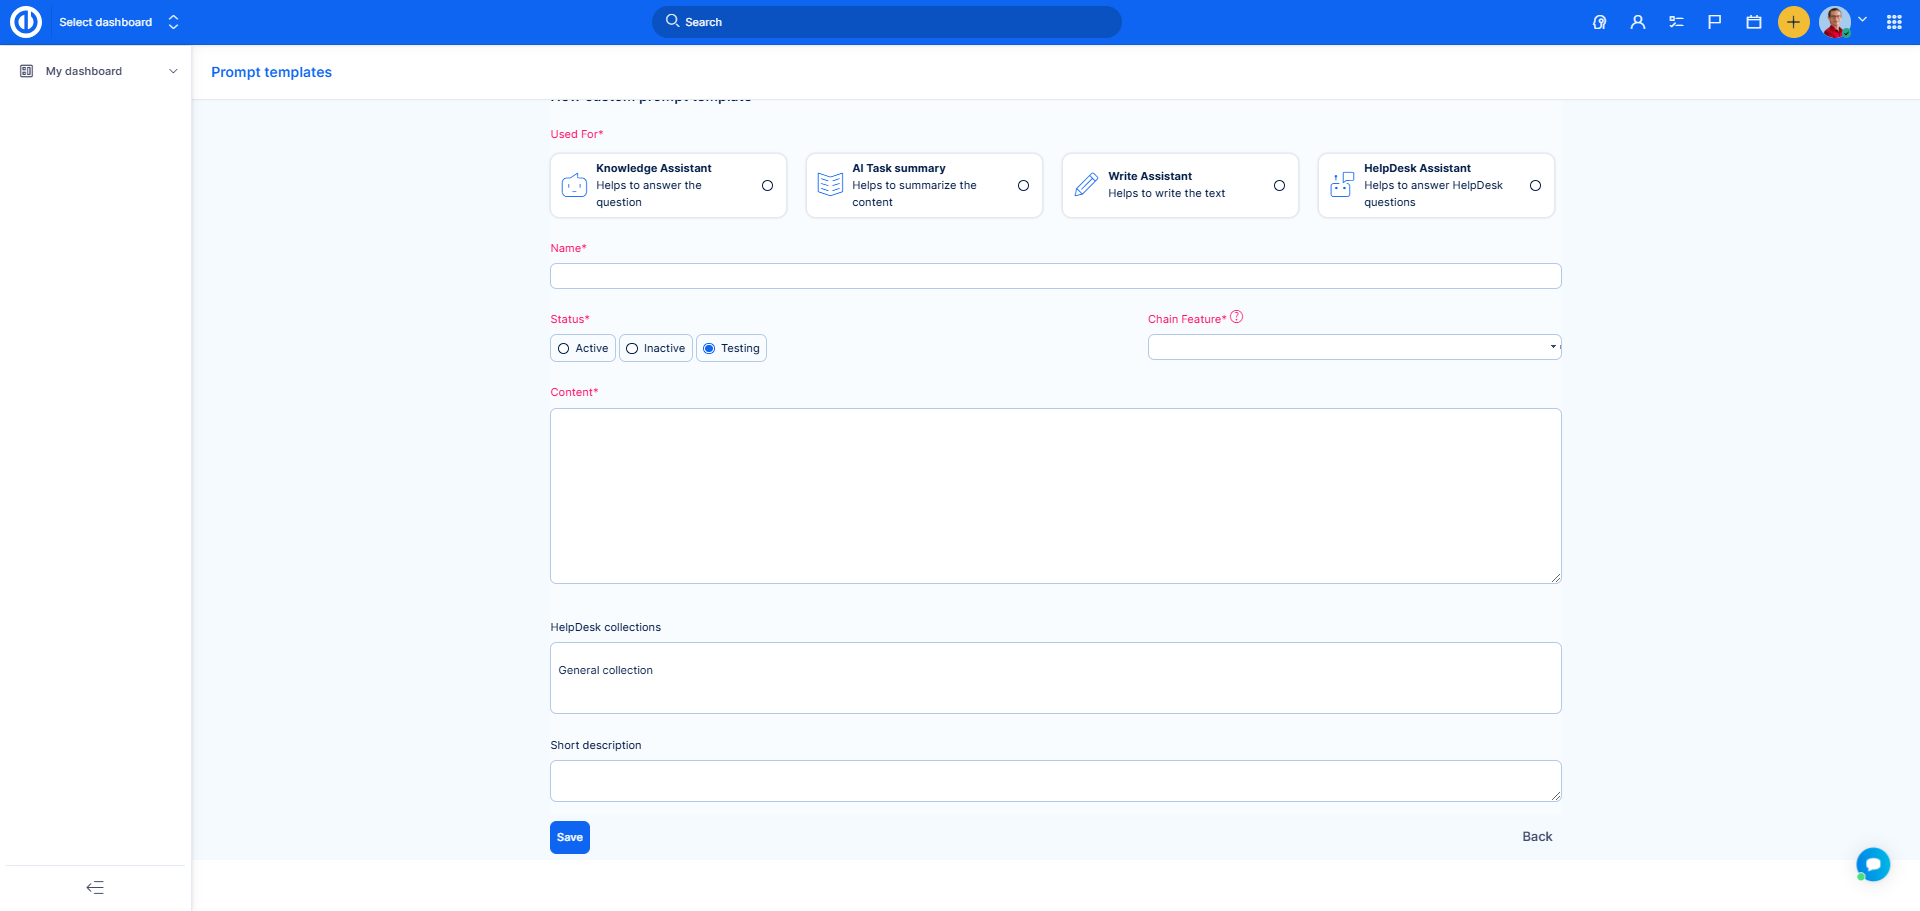Click the Back link

coord(1536,837)
